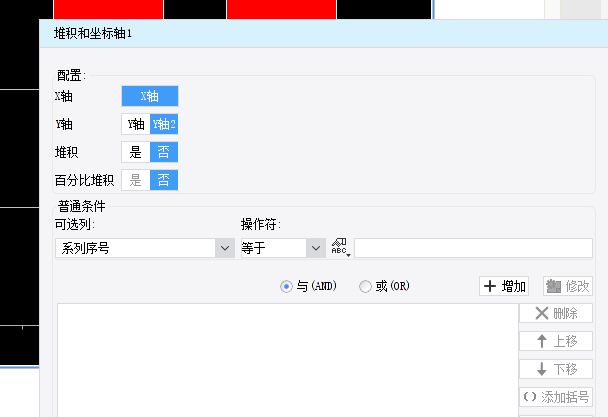Click the ABC formula type icon
This screenshot has height=417, width=608.
click(341, 247)
